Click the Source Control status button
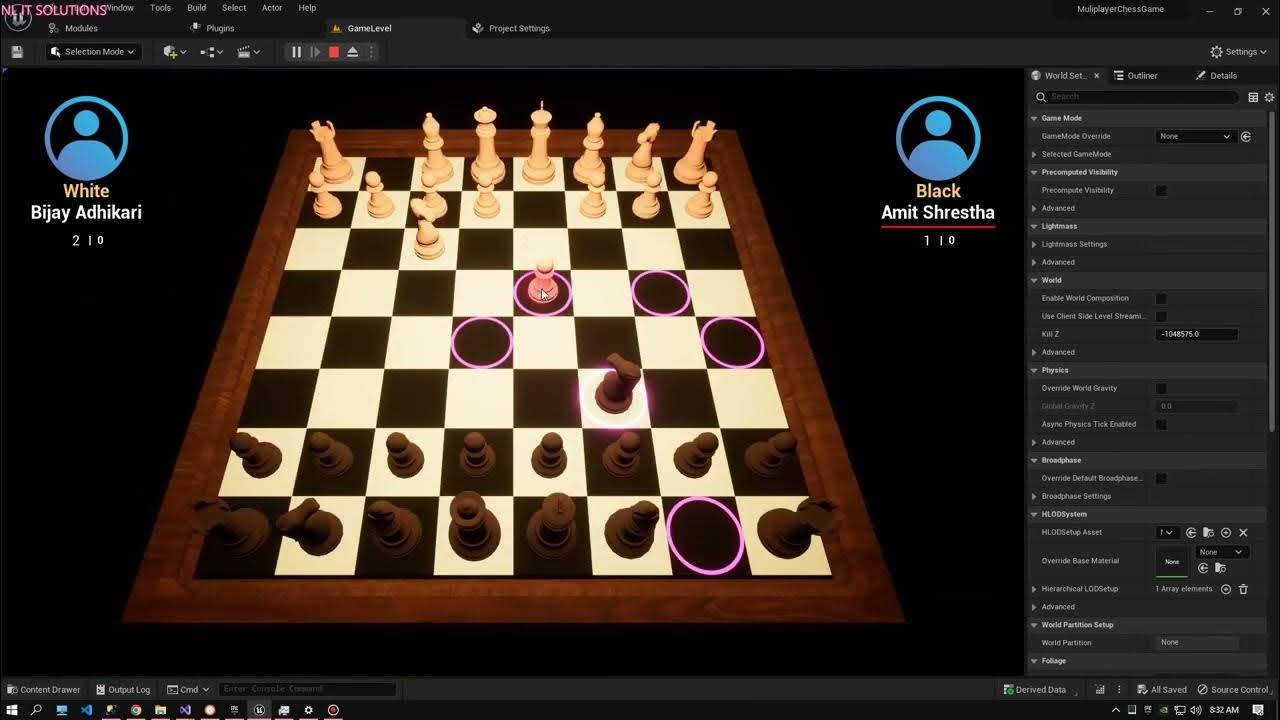 [x=1232, y=689]
